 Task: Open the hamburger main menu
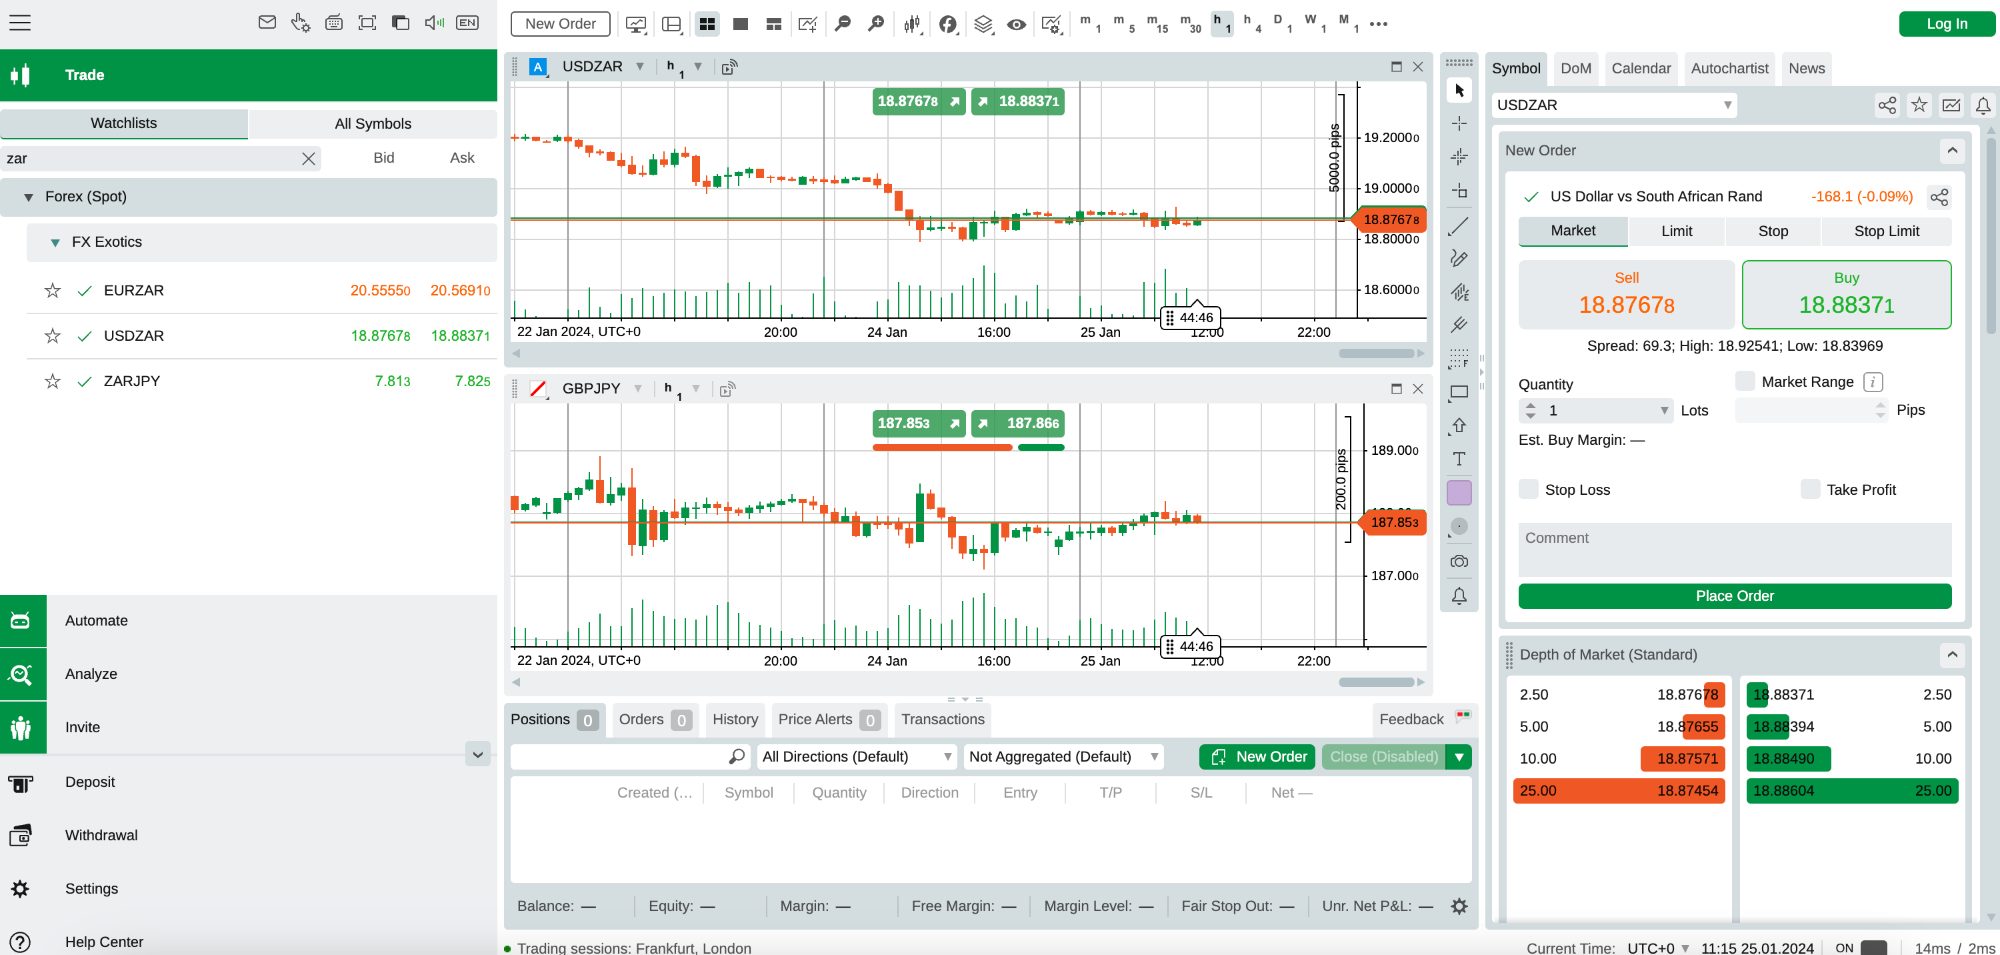coord(20,23)
